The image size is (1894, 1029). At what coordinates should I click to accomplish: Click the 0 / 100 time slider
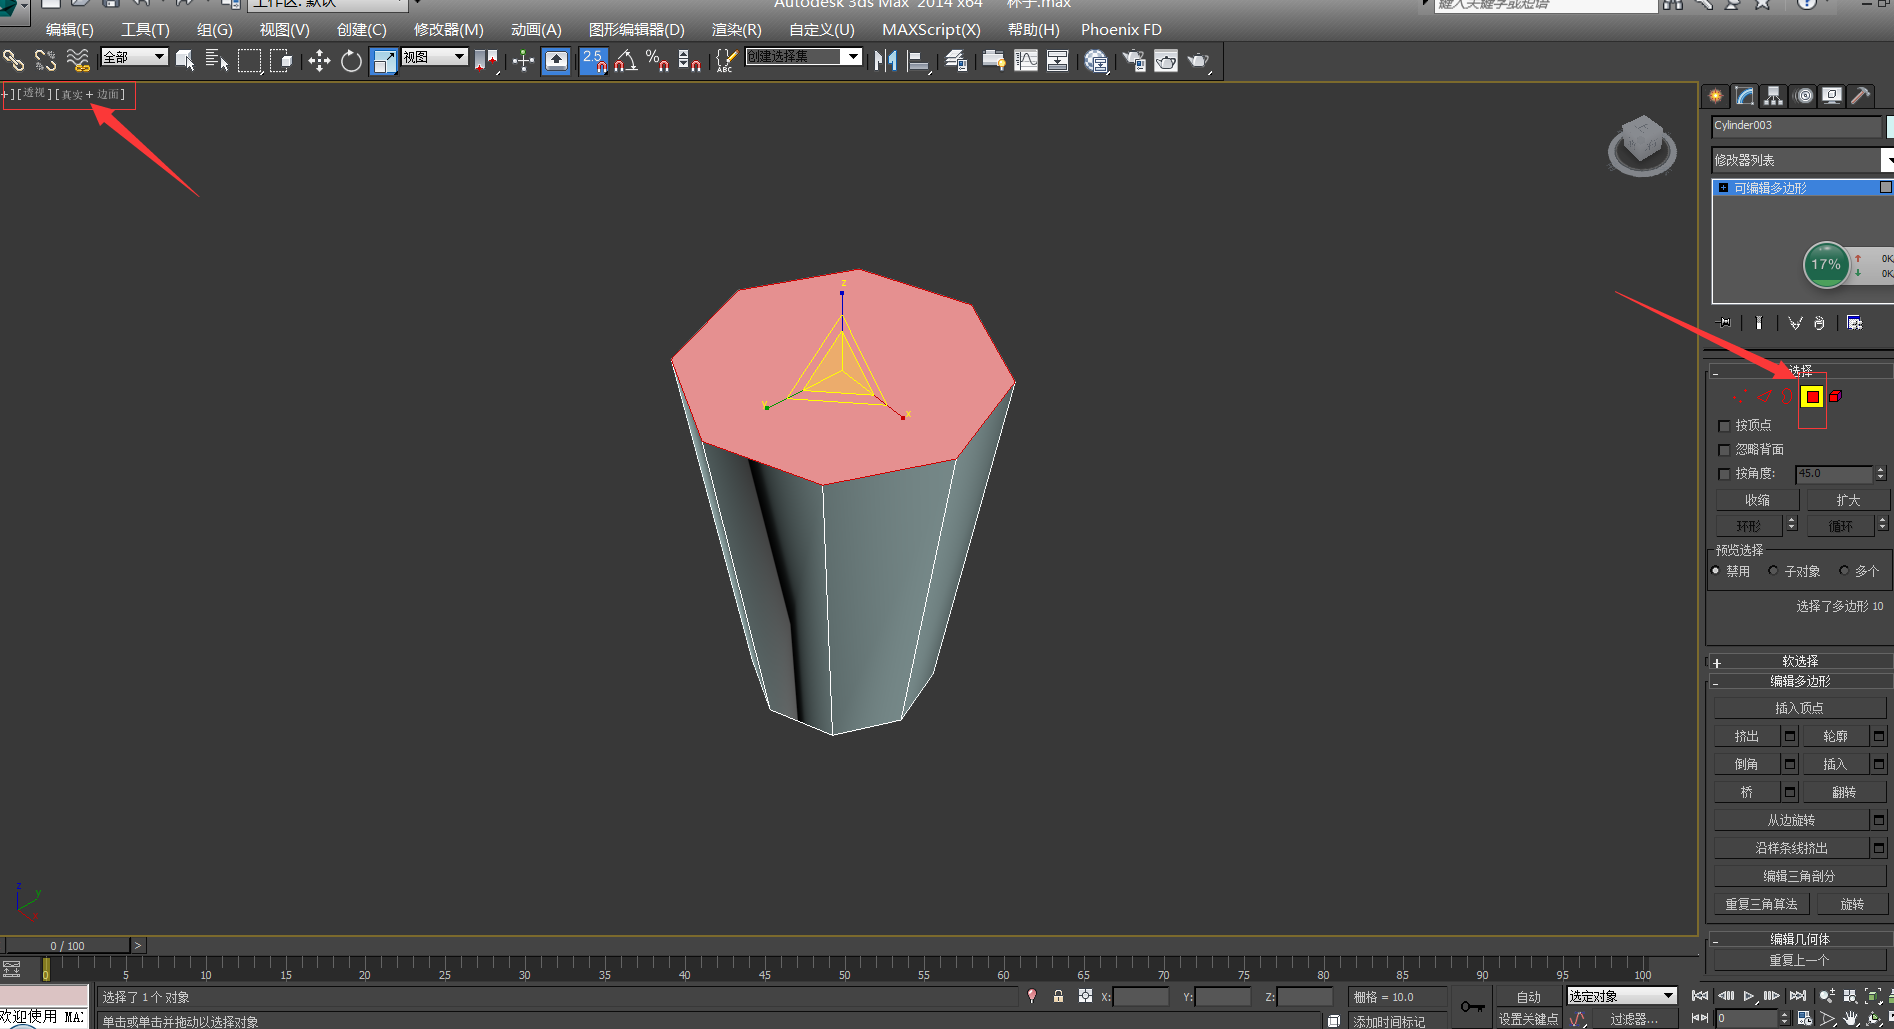67,945
